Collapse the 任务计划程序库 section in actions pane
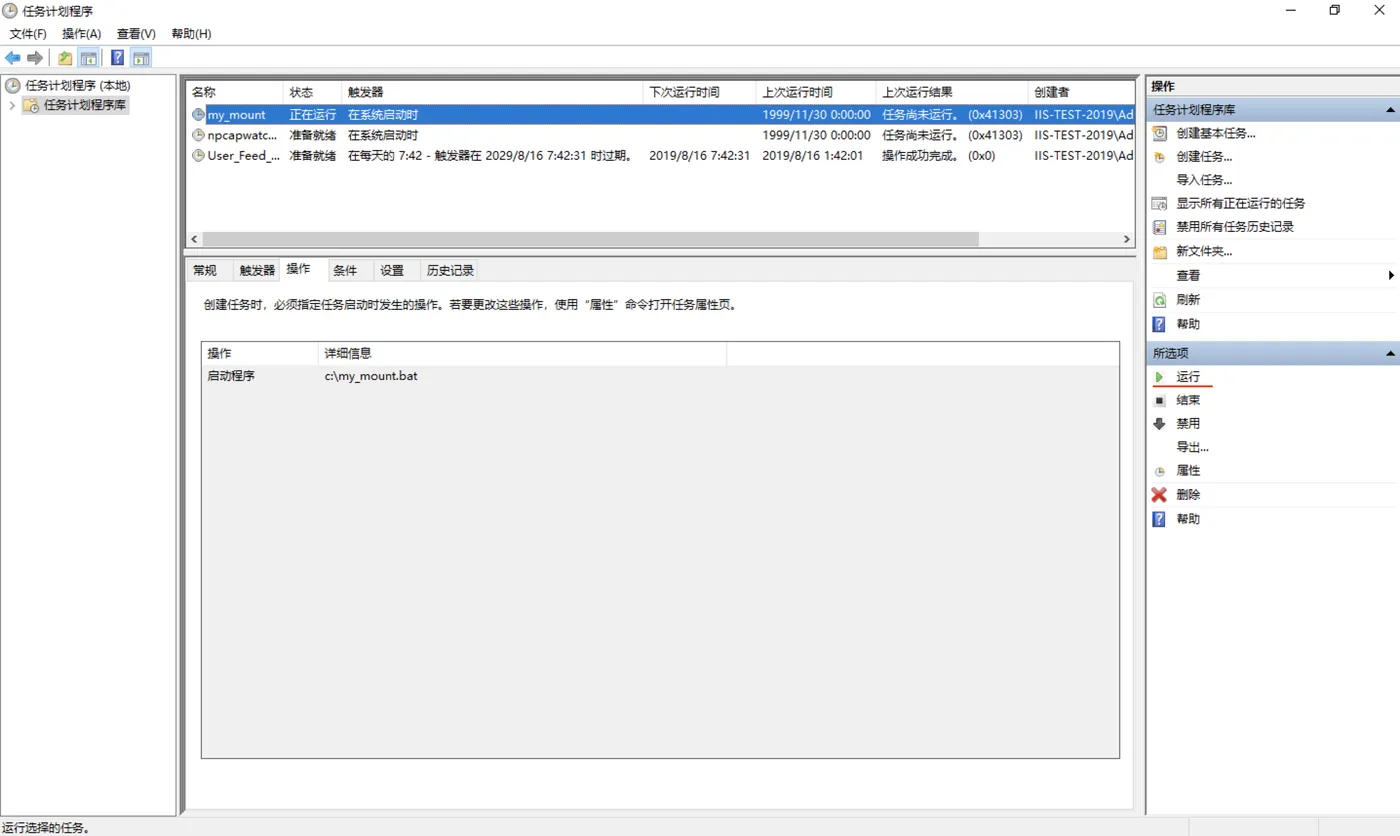The width and height of the screenshot is (1400, 836). pos(1389,110)
